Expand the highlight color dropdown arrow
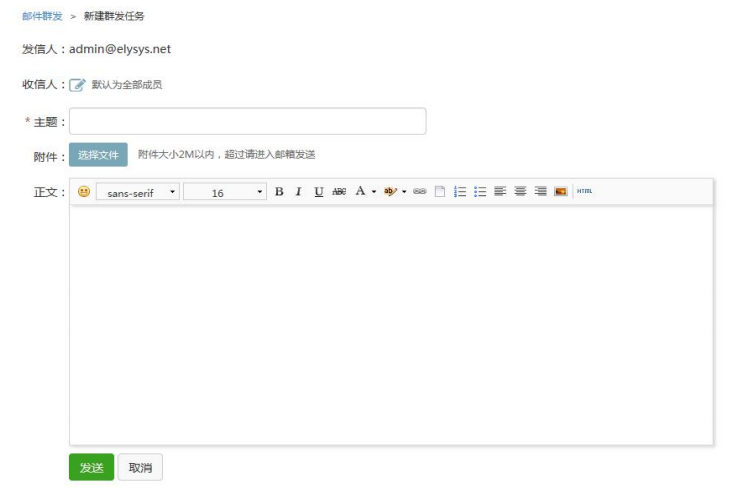750x492 pixels. (404, 192)
